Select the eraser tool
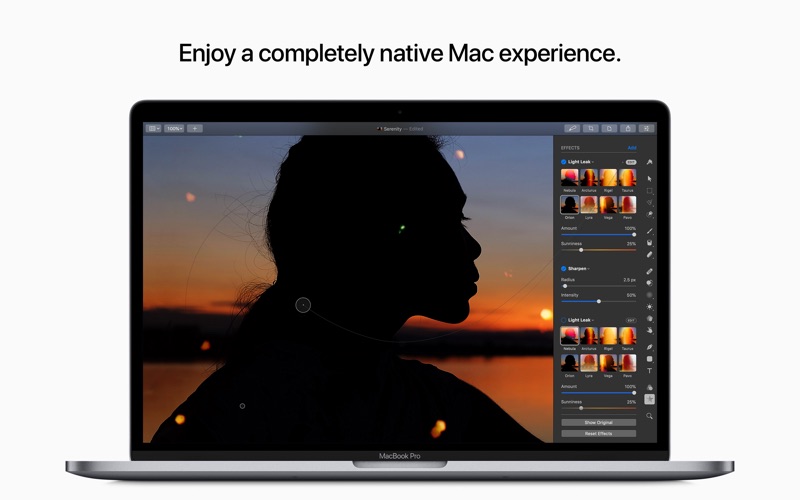This screenshot has width=800, height=500. pyautogui.click(x=649, y=255)
